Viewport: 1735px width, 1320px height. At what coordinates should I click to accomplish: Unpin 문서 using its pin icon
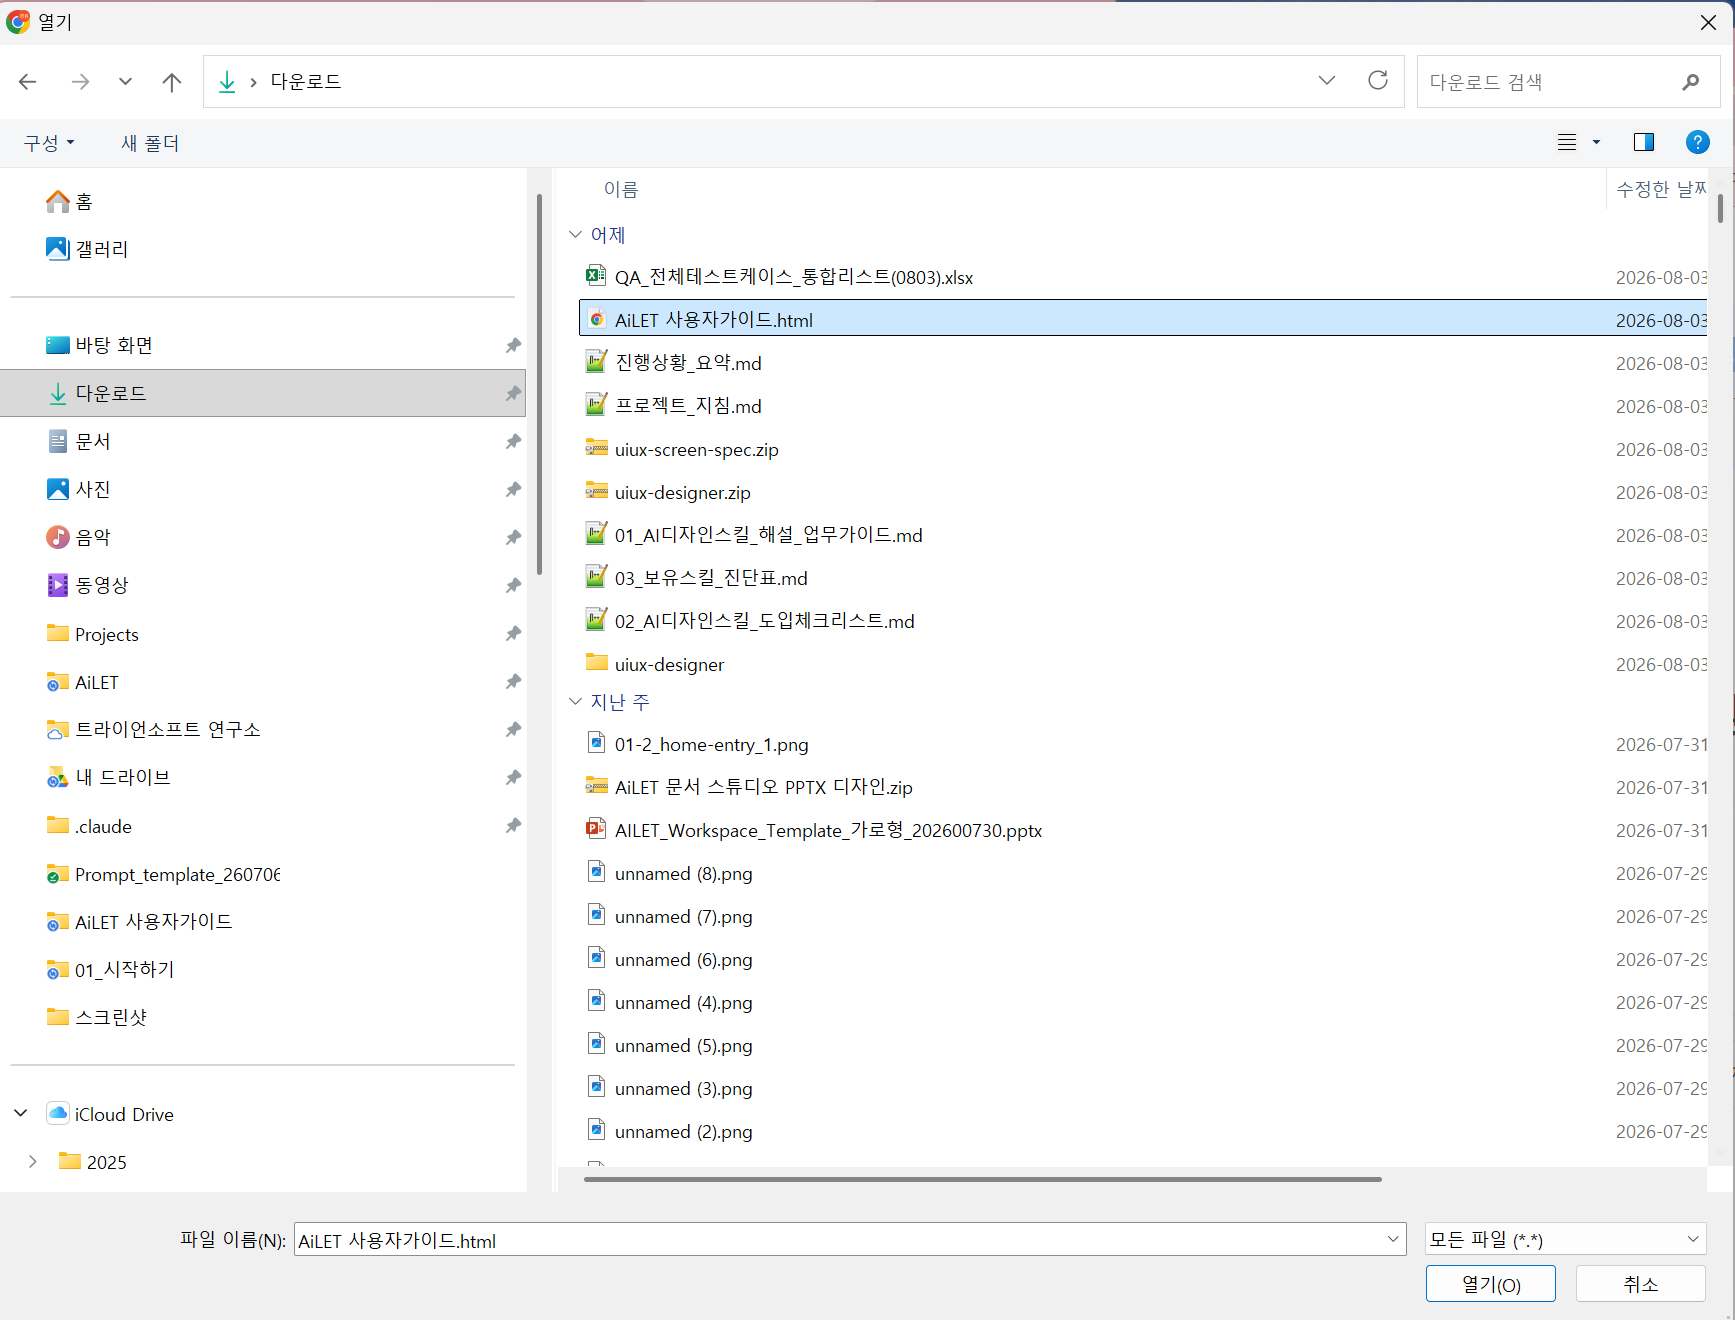(x=513, y=441)
